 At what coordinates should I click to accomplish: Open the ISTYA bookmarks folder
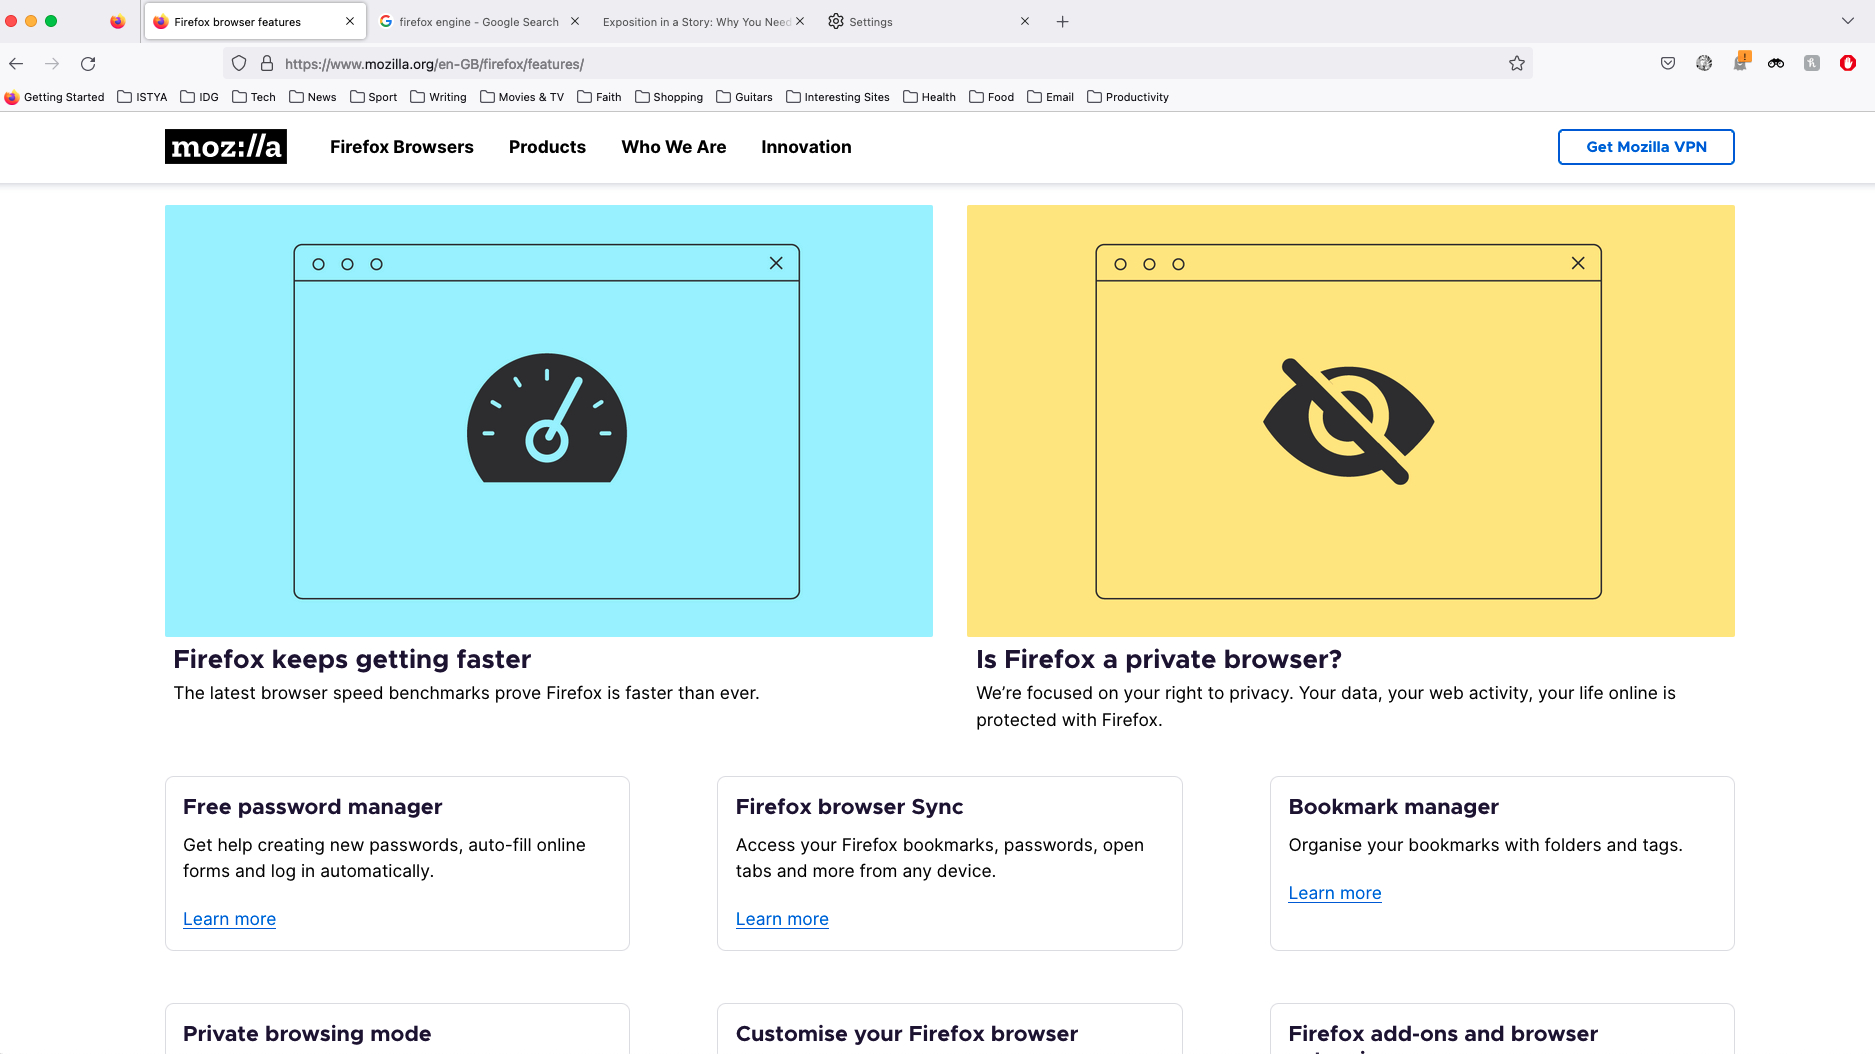[142, 97]
